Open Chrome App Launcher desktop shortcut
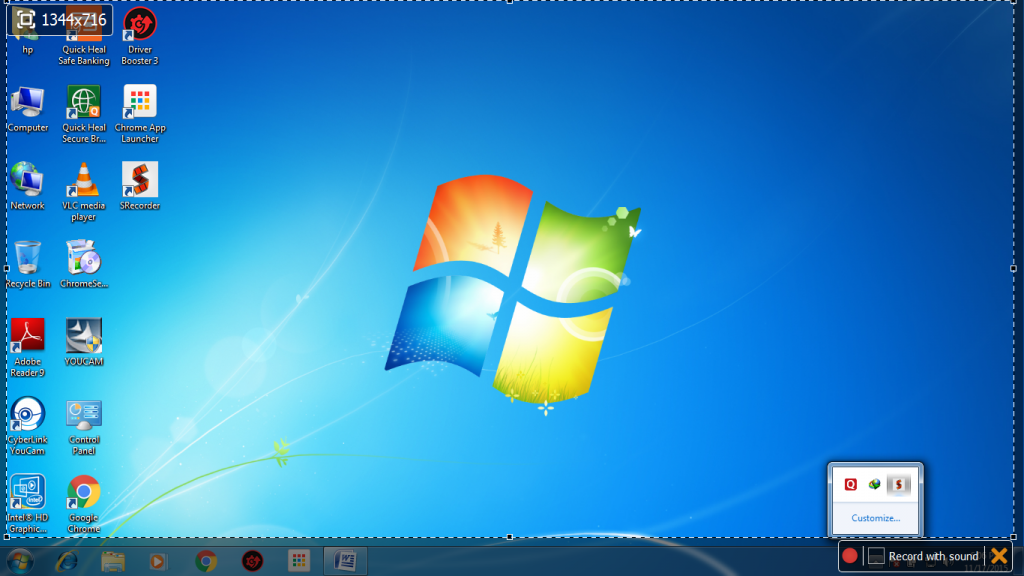The image size is (1024, 576). [140, 114]
